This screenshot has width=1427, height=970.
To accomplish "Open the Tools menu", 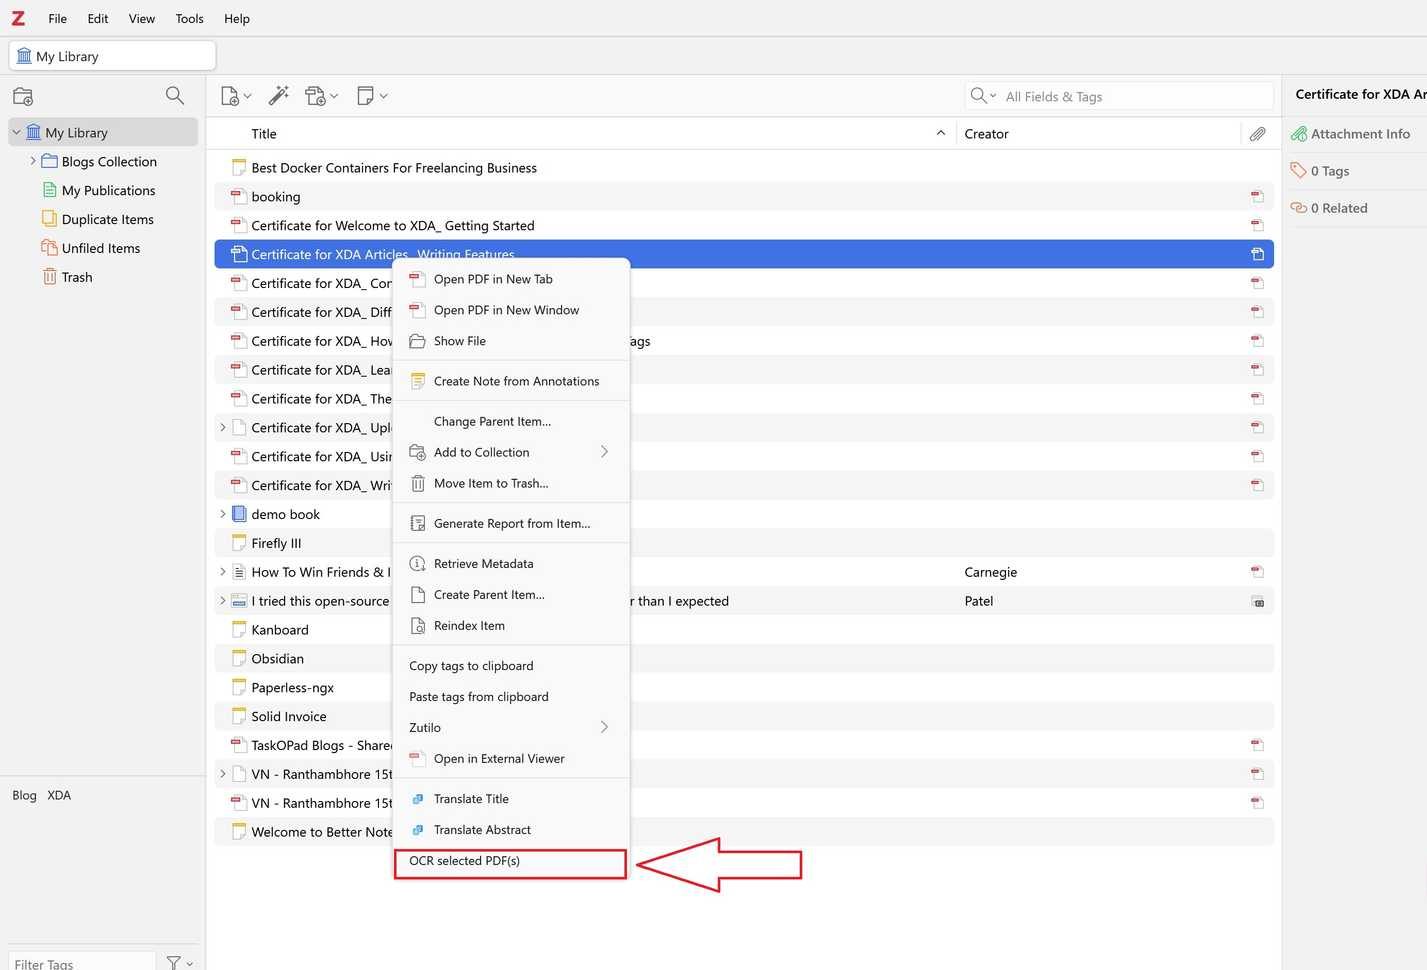I will click(188, 18).
